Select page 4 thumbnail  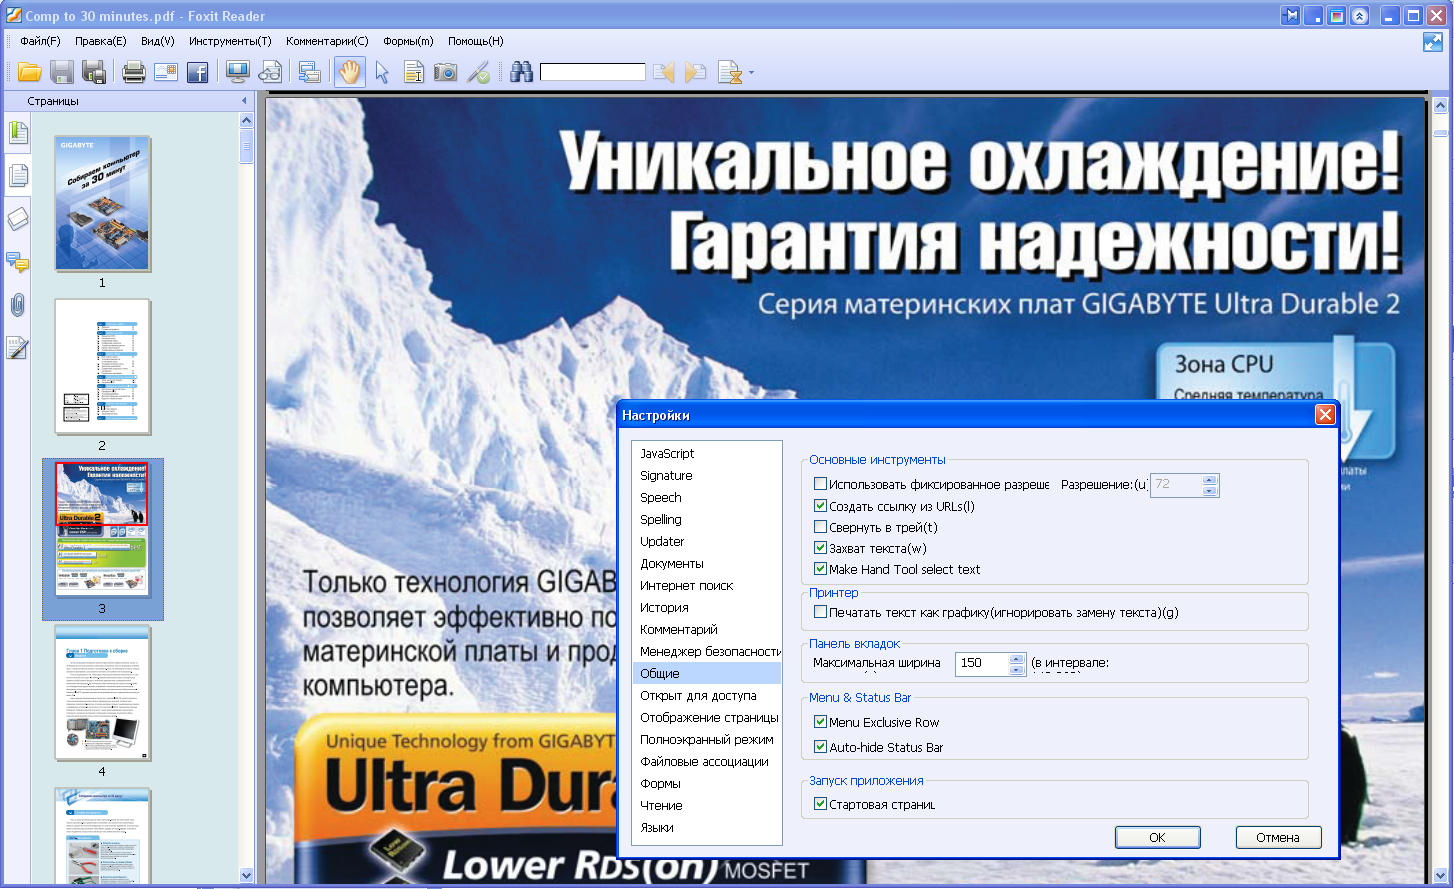click(102, 693)
